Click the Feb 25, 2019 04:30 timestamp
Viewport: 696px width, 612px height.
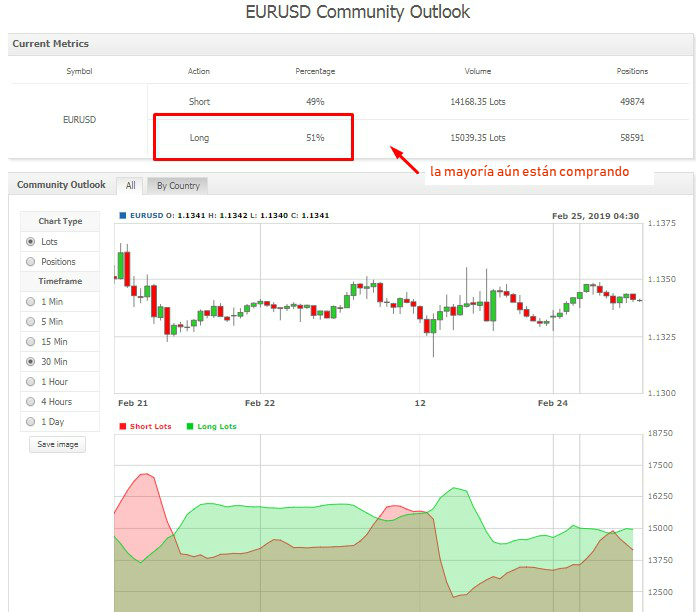coord(595,216)
